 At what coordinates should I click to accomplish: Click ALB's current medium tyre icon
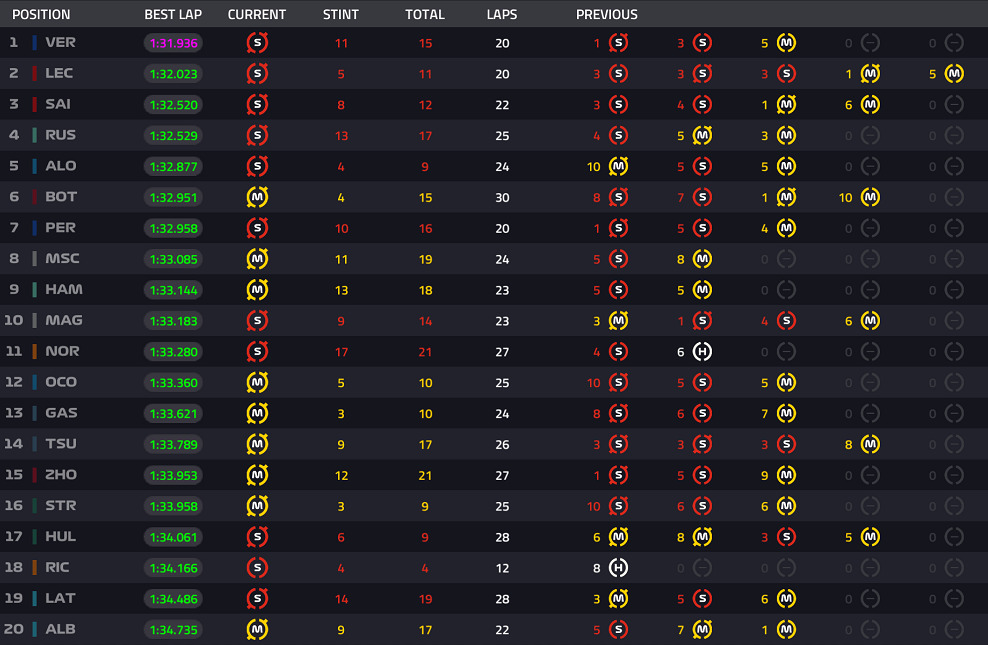(257, 629)
